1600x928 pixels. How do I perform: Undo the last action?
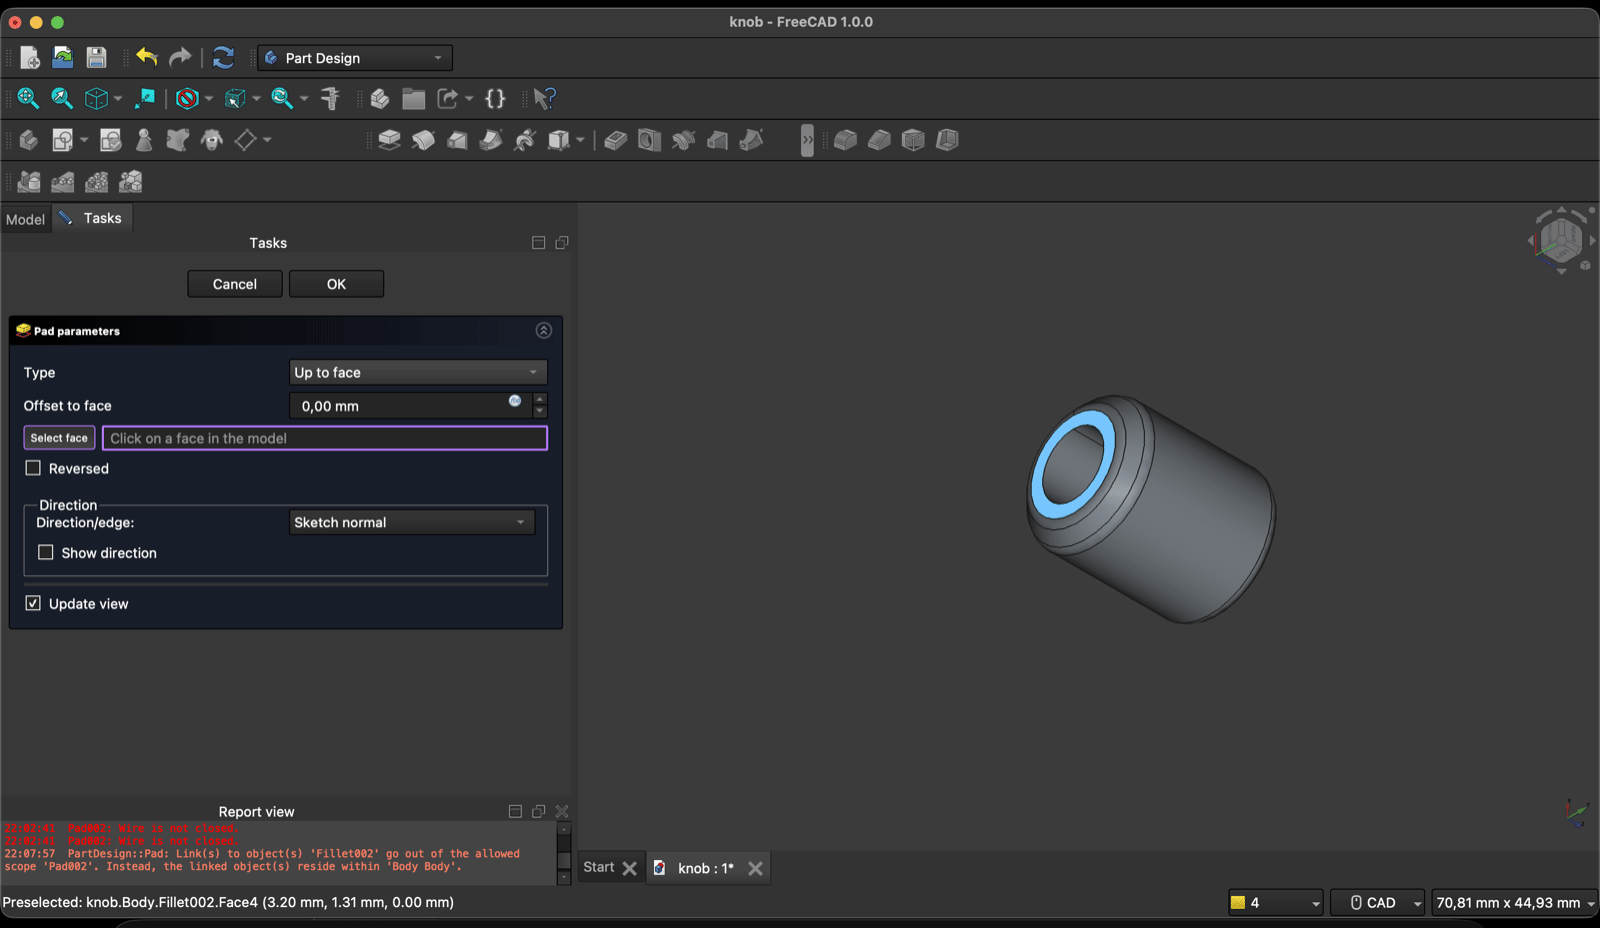coord(147,57)
